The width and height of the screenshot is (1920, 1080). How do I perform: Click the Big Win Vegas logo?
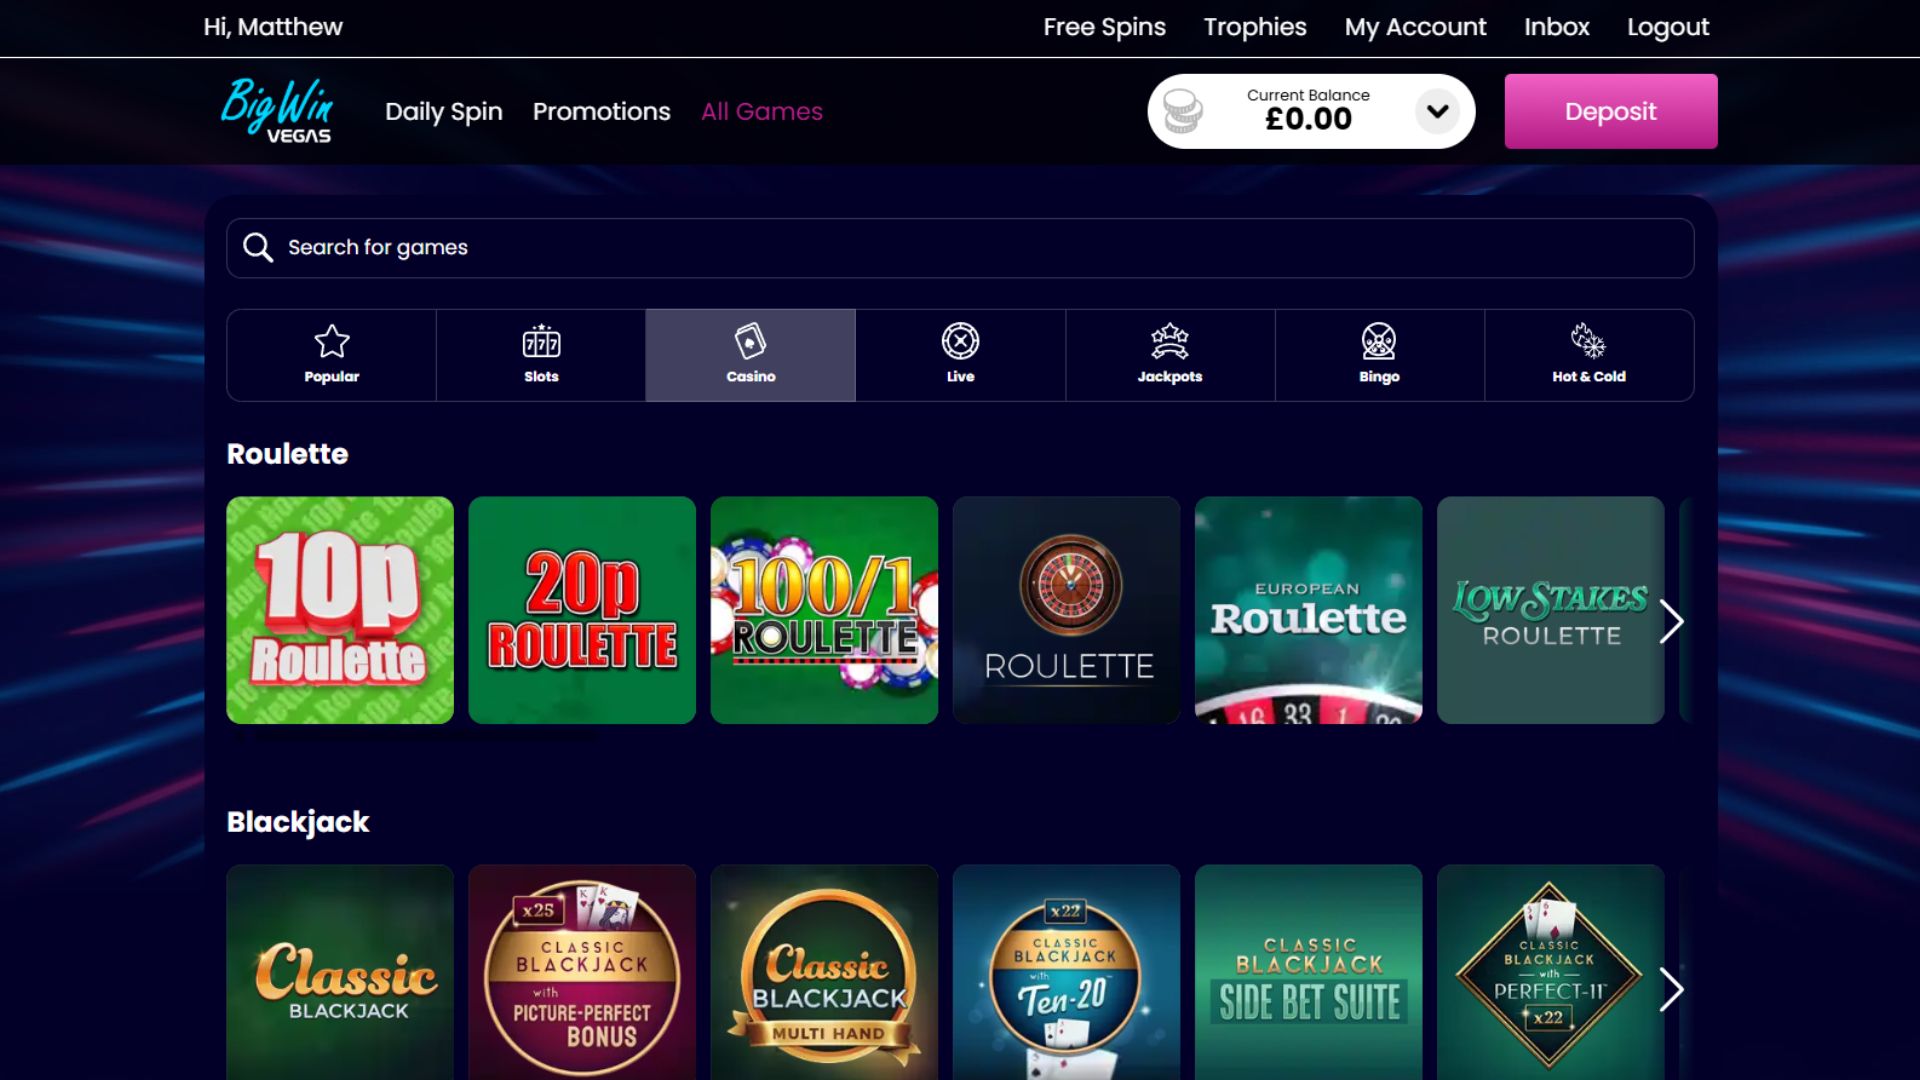click(x=277, y=111)
